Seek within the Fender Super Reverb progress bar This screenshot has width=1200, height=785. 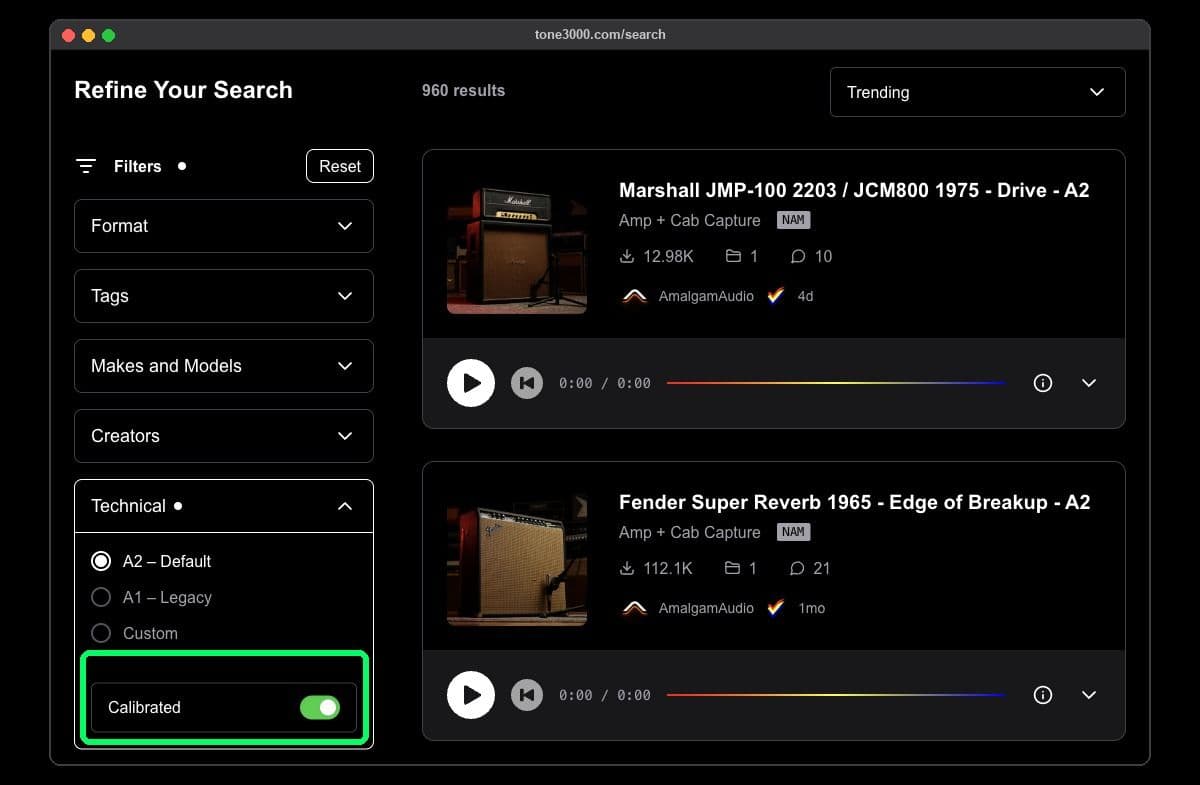[x=836, y=695]
